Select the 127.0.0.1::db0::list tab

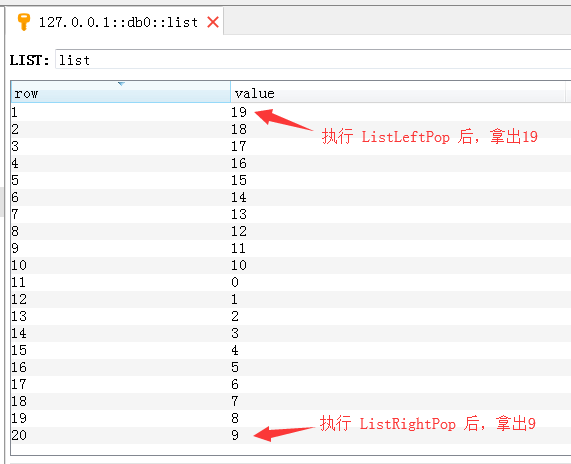click(x=114, y=21)
